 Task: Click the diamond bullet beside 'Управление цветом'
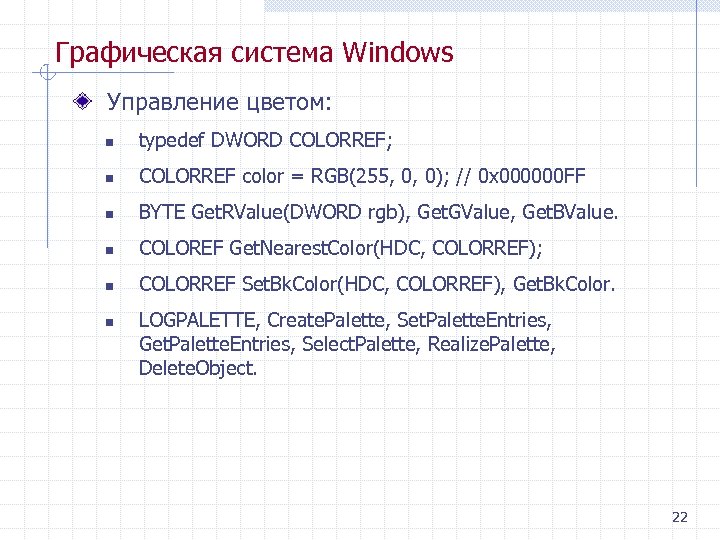[83, 101]
